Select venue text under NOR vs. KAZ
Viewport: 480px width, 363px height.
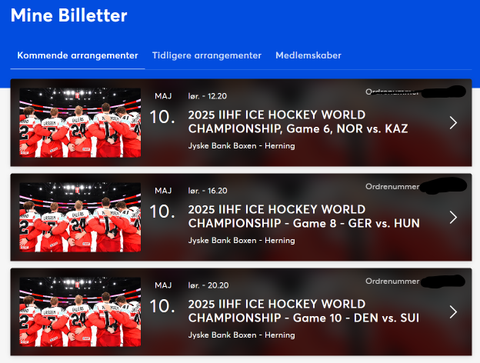point(242,146)
